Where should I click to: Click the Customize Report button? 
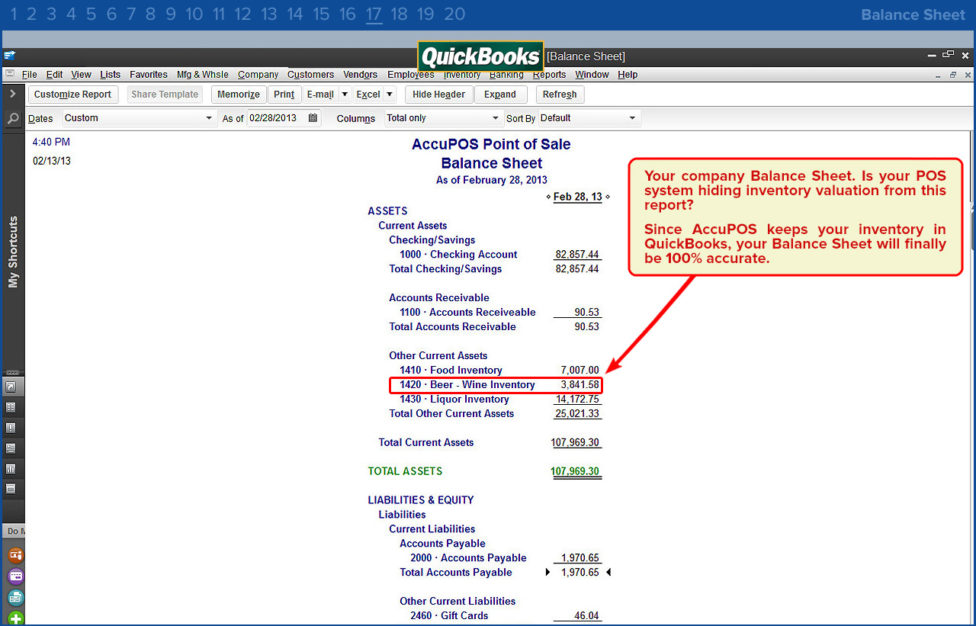click(x=72, y=94)
